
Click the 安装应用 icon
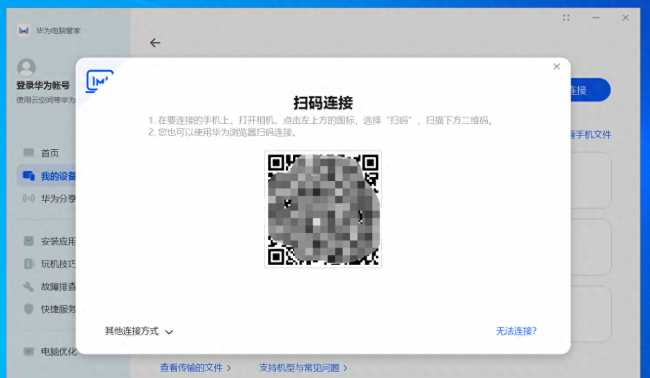pos(29,241)
